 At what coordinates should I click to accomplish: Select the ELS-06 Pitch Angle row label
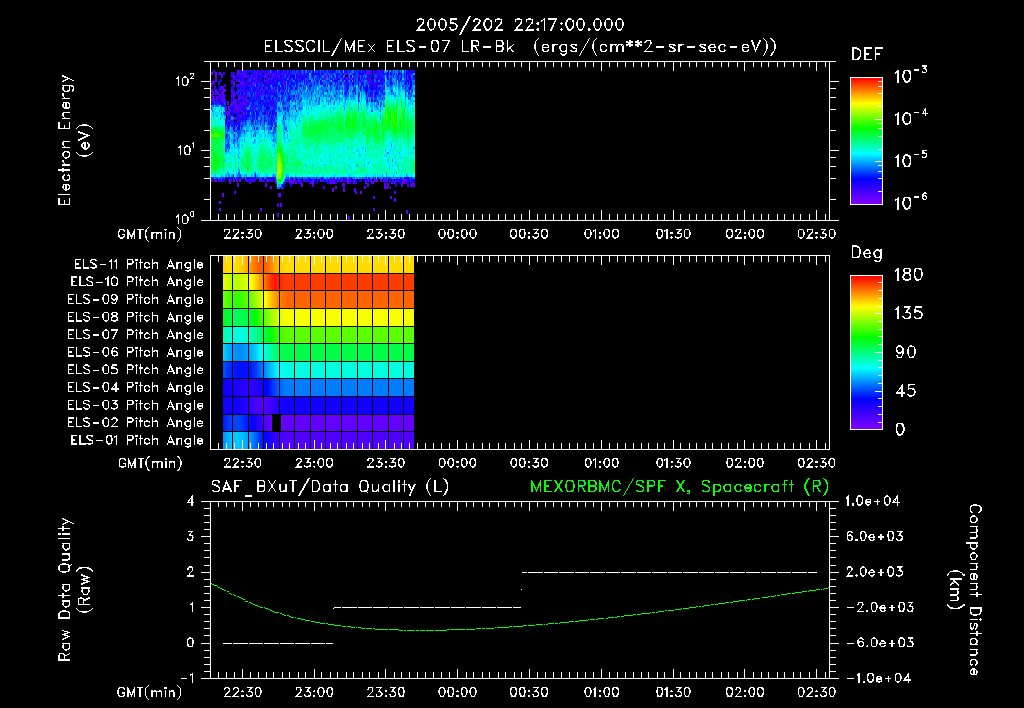136,353
